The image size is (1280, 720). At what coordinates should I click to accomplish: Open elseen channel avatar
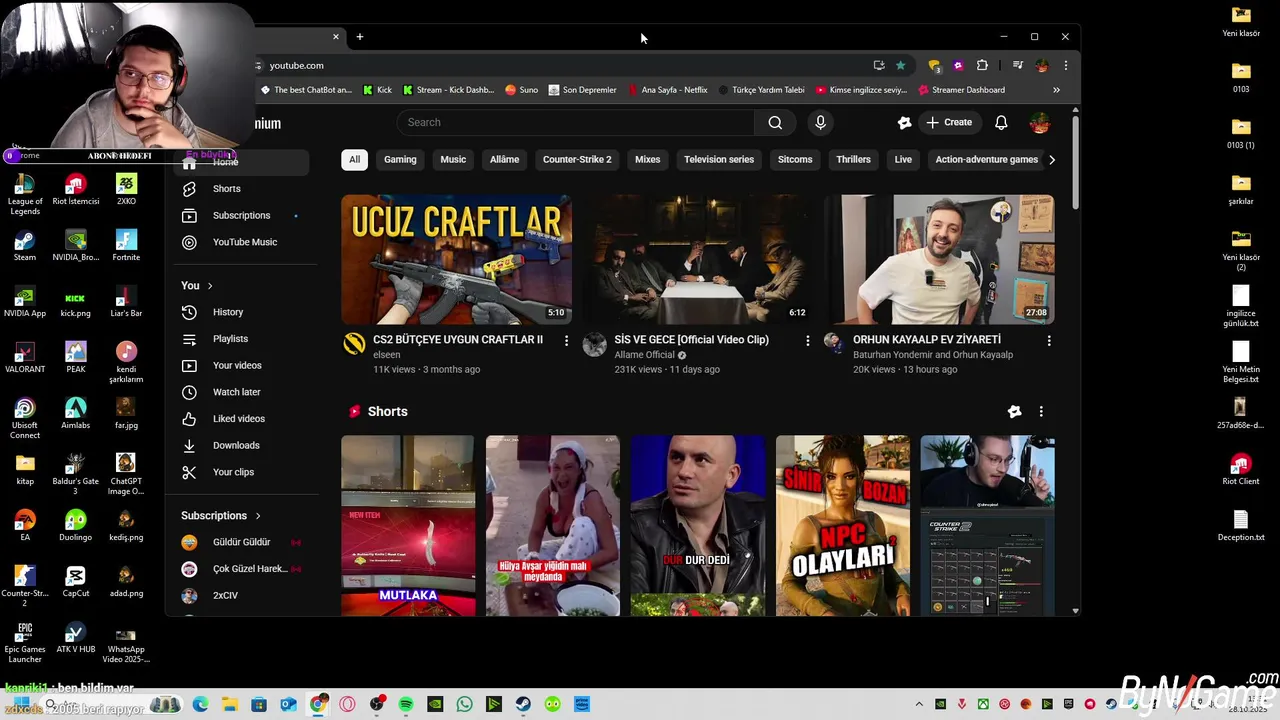354,344
